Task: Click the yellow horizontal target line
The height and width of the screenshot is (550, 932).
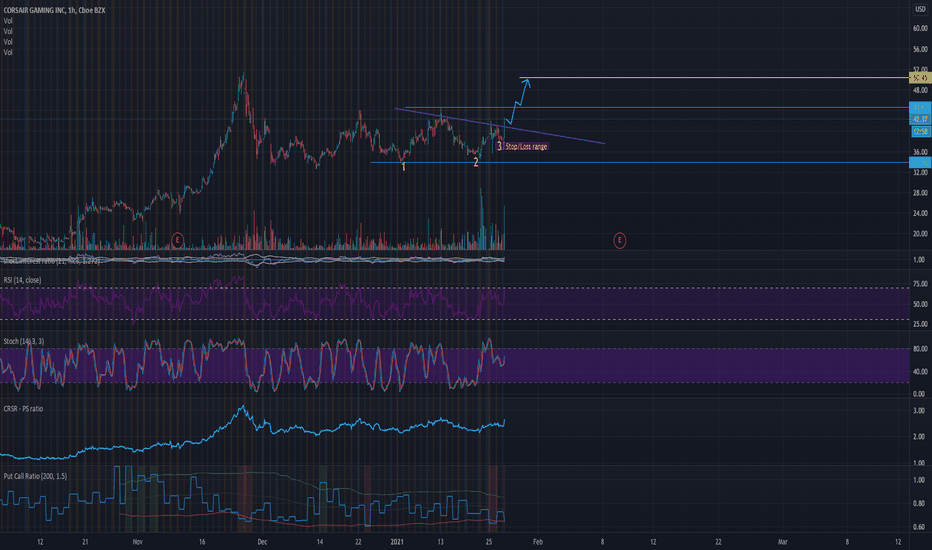Action: tap(713, 77)
